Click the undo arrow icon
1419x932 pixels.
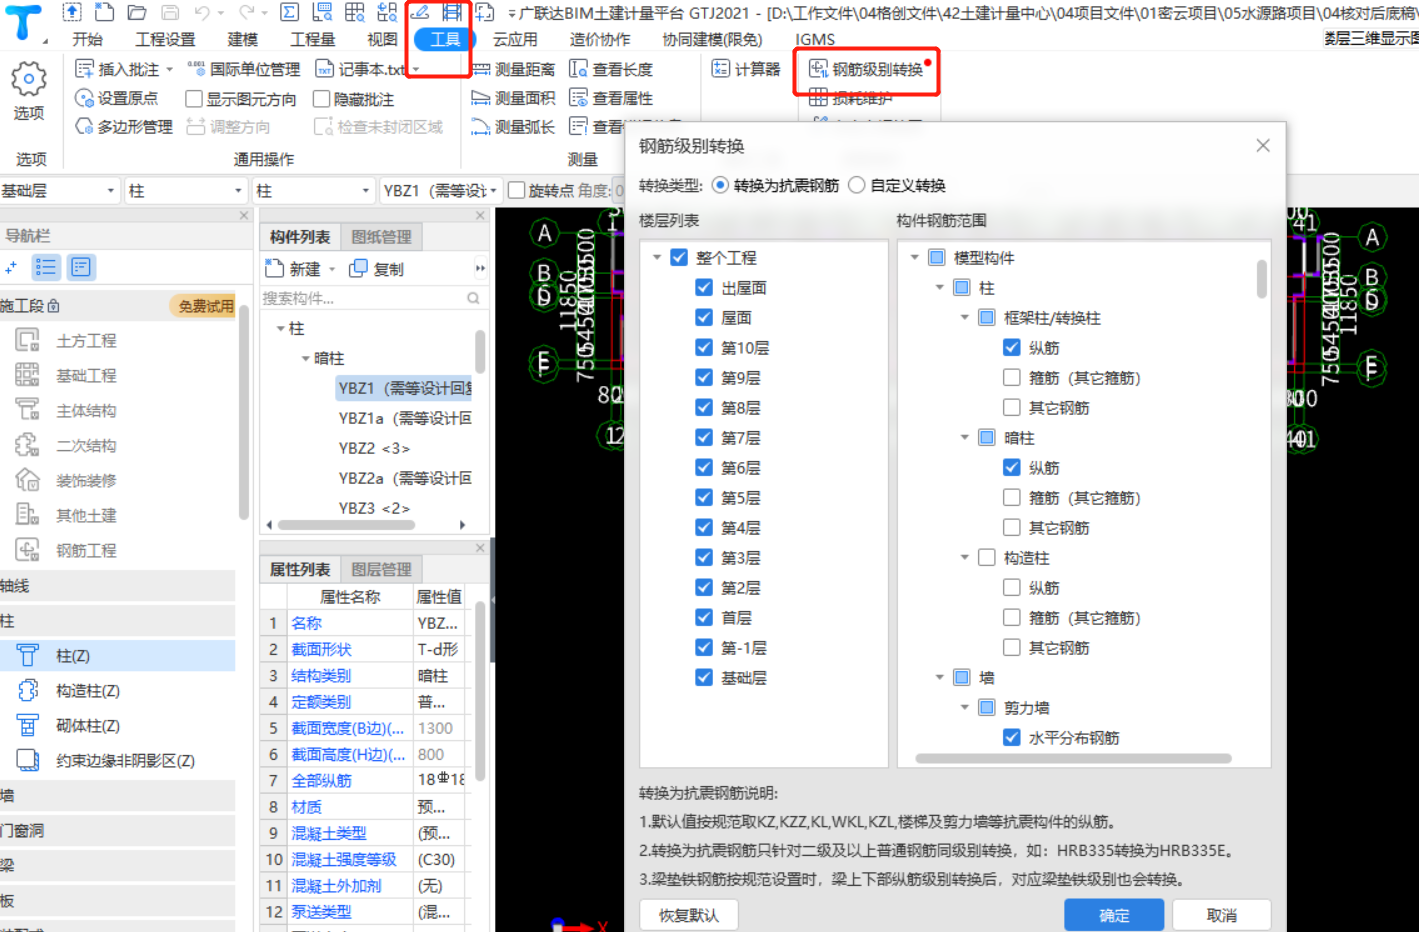tap(203, 13)
